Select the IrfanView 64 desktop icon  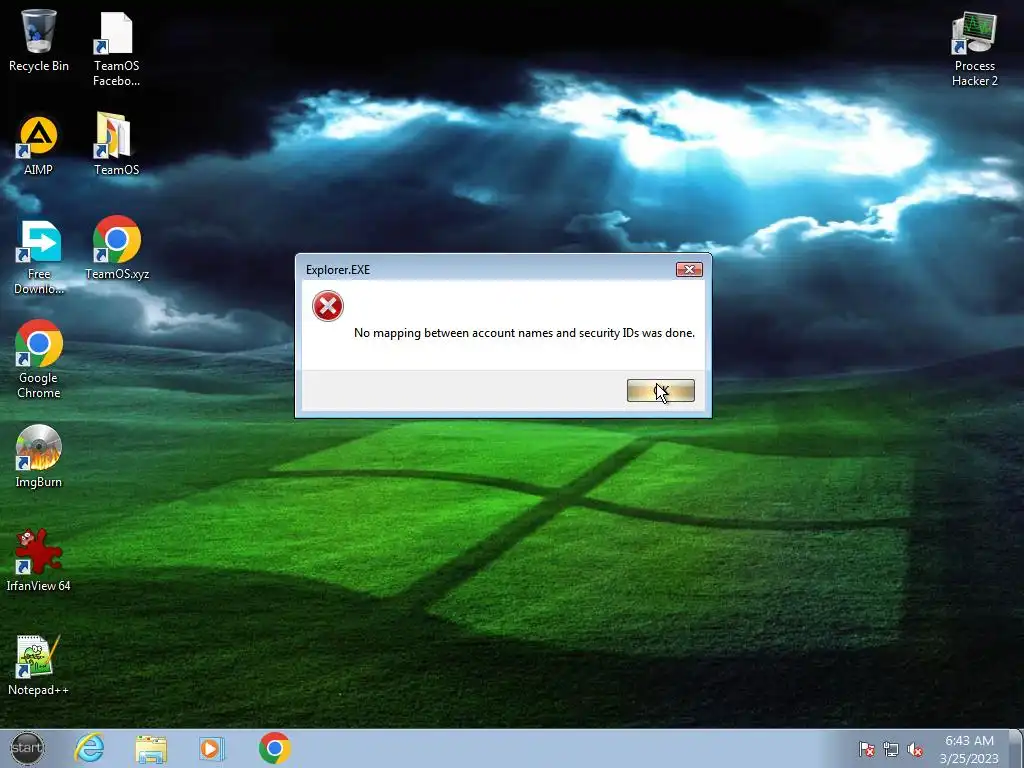(x=39, y=560)
